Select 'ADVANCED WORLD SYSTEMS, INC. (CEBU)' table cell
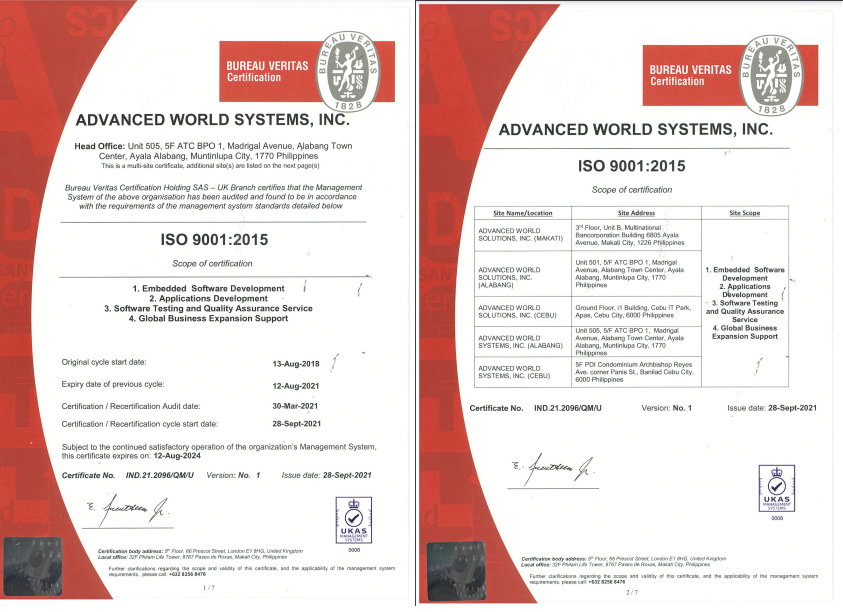 [x=523, y=372]
